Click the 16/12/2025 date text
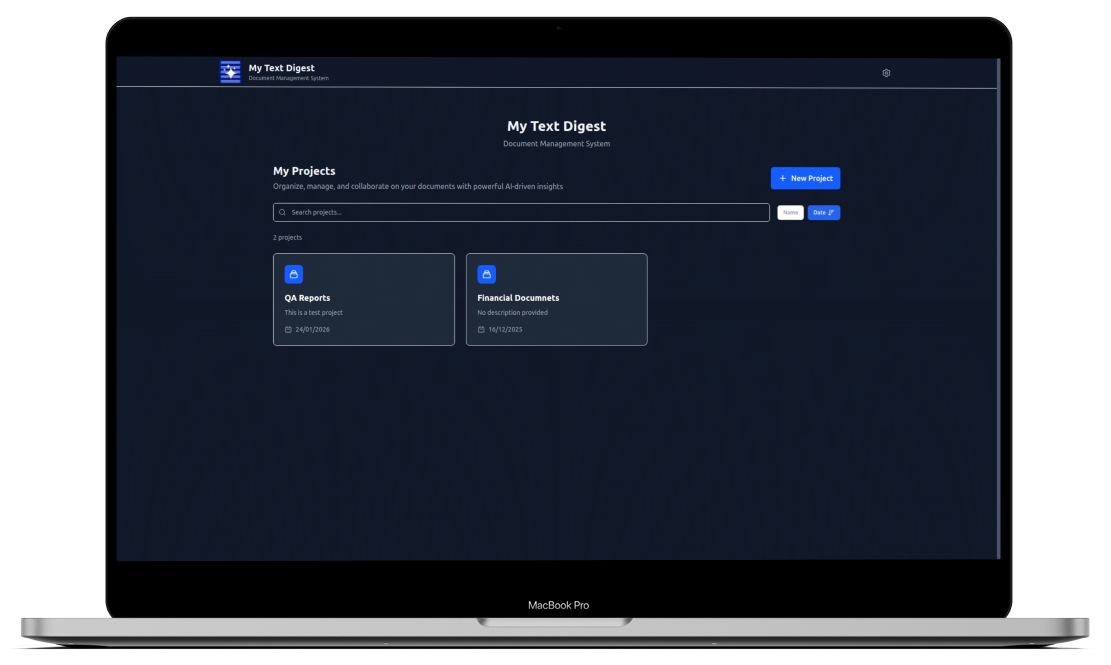The image size is (1111, 665). (505, 329)
